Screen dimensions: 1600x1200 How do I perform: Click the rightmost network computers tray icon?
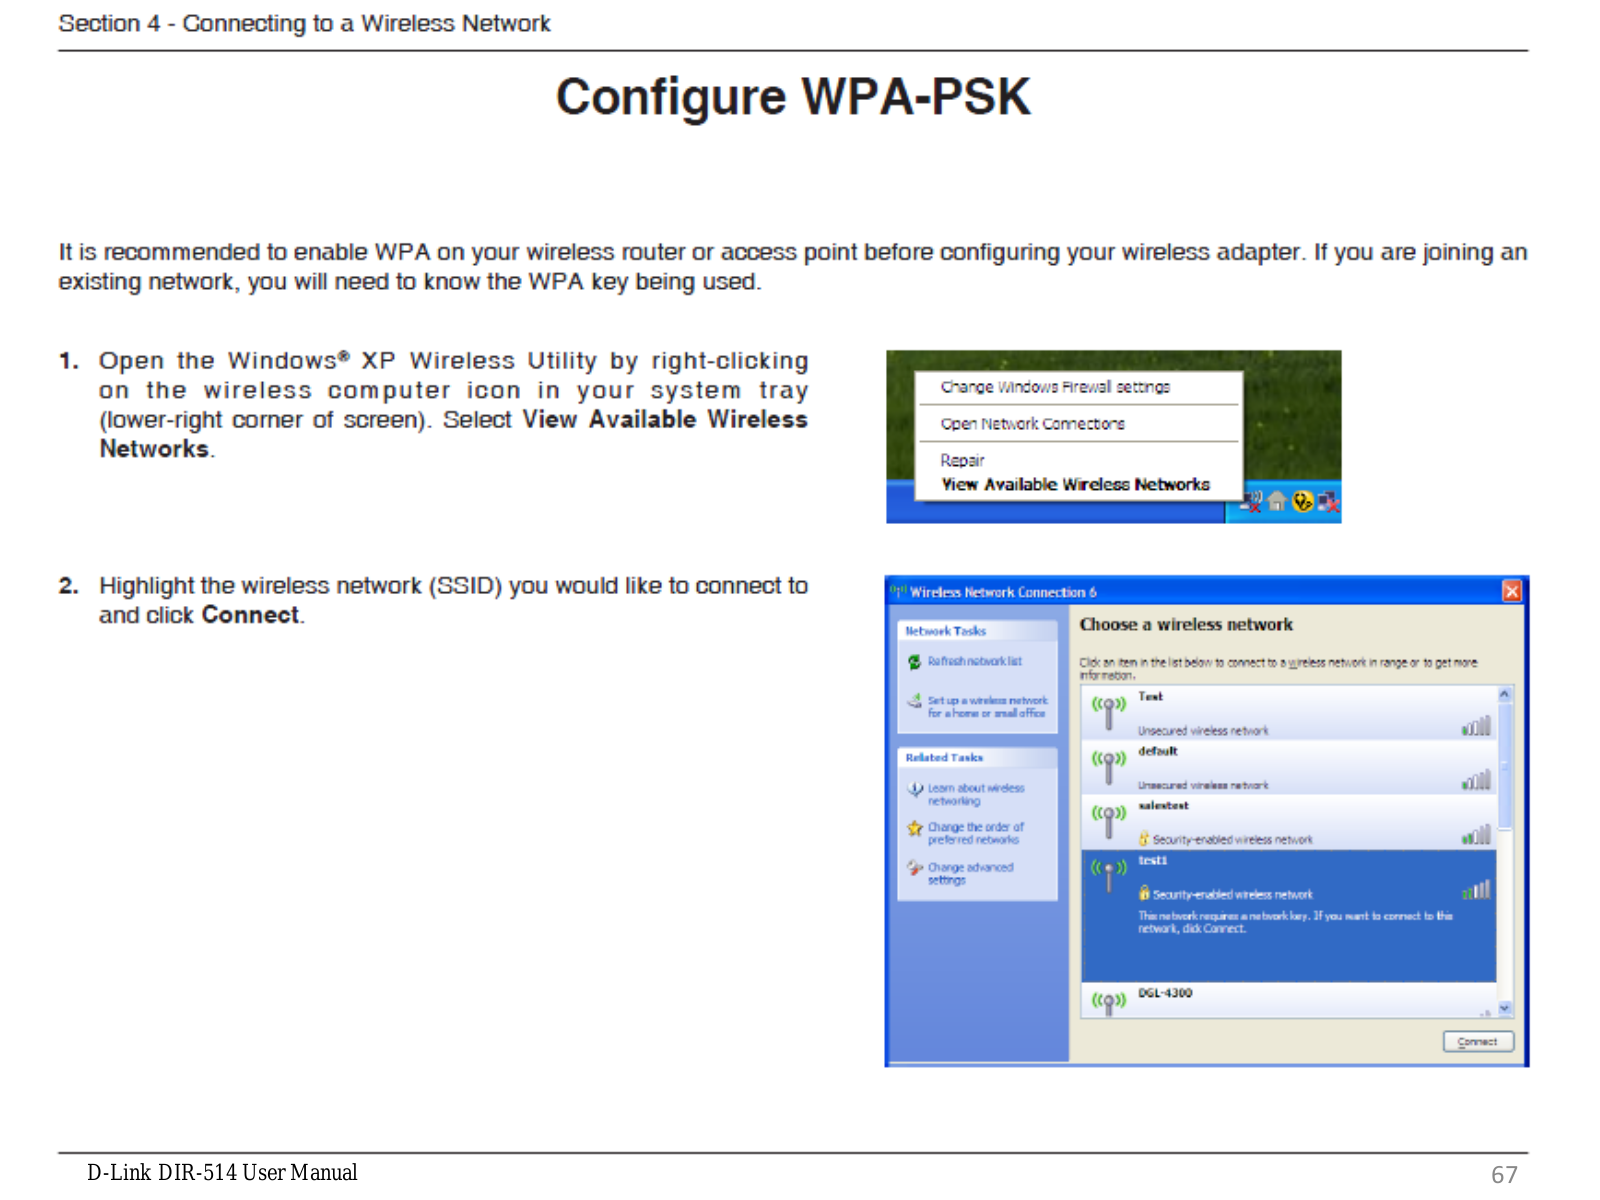tap(1328, 502)
